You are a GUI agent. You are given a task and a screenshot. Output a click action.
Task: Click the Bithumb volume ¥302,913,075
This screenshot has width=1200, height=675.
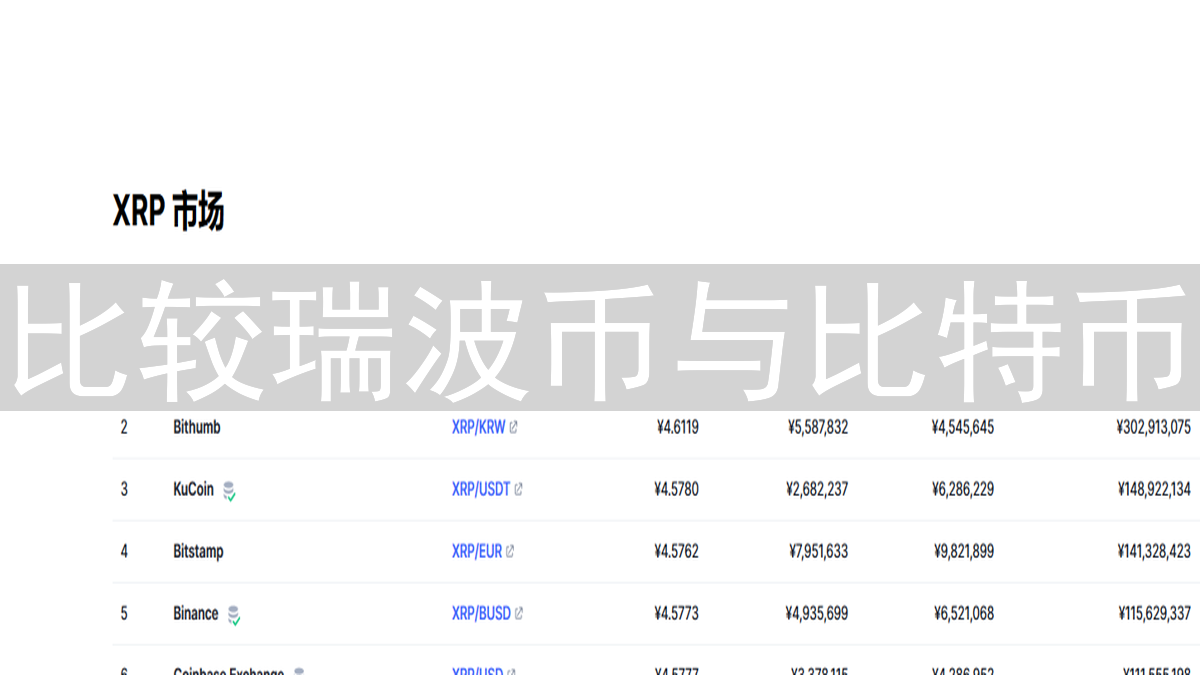click(1153, 427)
